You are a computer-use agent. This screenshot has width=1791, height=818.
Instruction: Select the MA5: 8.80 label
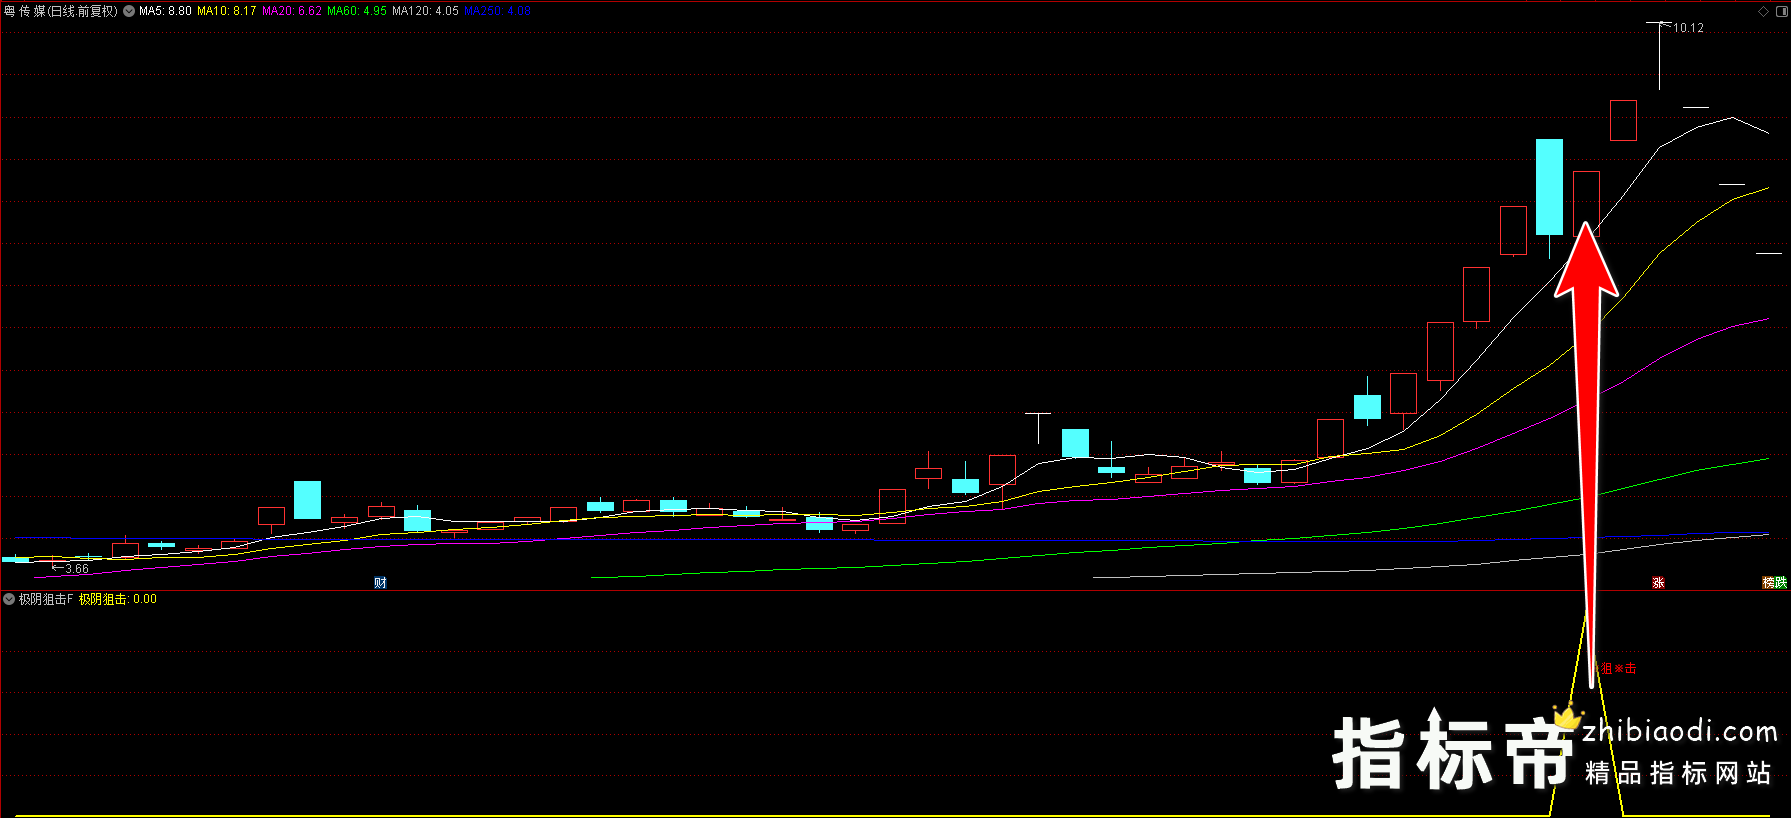pyautogui.click(x=165, y=11)
